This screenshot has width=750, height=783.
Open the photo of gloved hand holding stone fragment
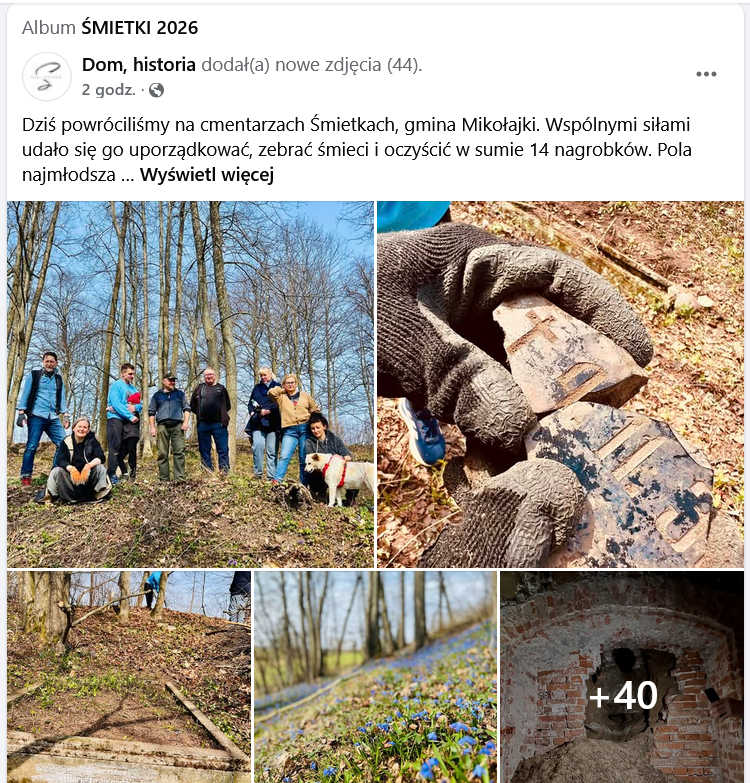pyautogui.click(x=560, y=384)
